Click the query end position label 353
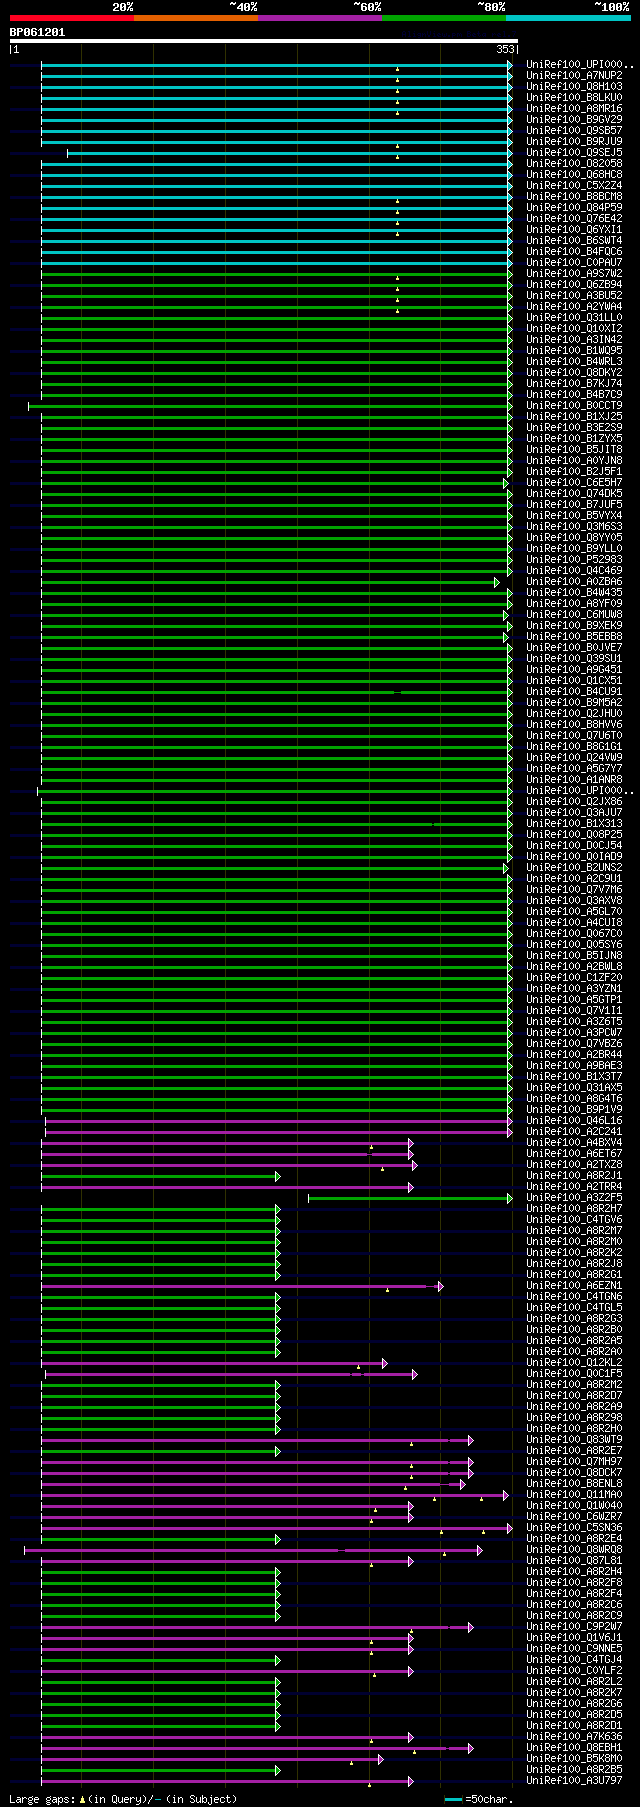Image resolution: width=640 pixels, height=1807 pixels. tap(504, 48)
